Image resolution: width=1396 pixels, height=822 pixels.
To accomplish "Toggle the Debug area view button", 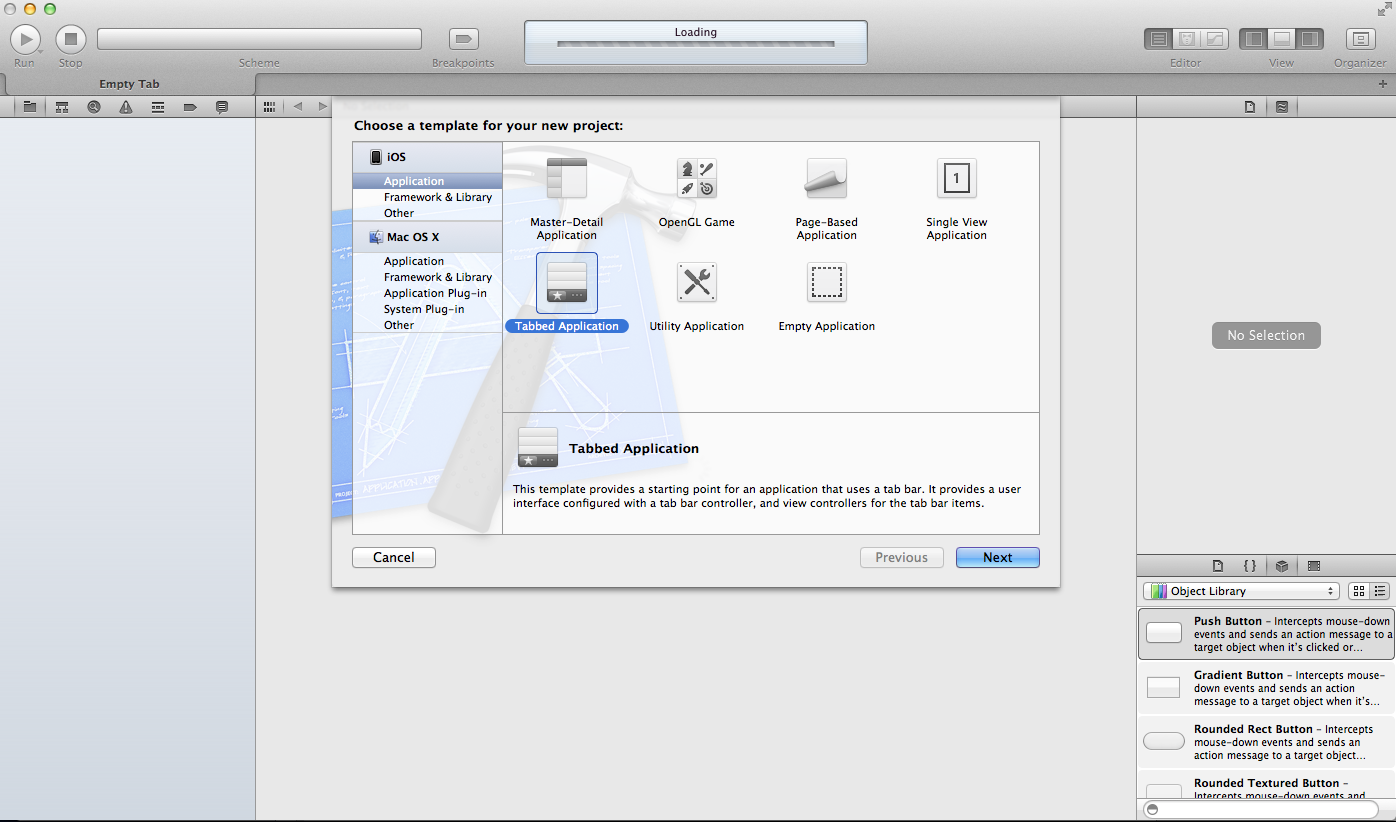I will [x=1281, y=39].
